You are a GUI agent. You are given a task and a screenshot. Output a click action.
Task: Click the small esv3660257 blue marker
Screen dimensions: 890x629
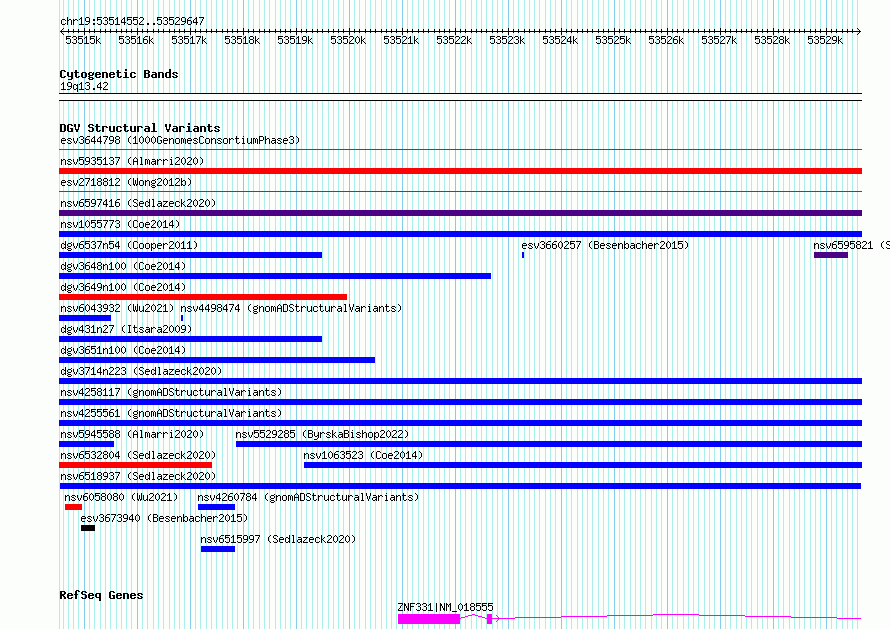point(523,255)
